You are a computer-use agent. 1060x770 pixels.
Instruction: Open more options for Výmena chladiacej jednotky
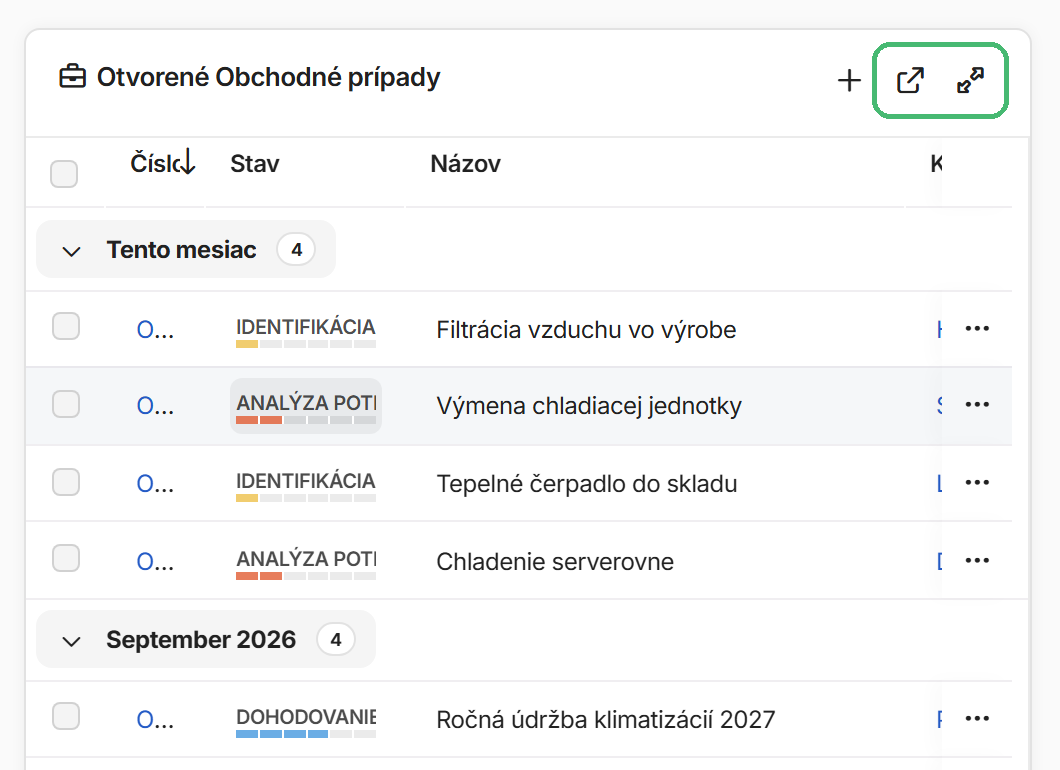tap(977, 404)
